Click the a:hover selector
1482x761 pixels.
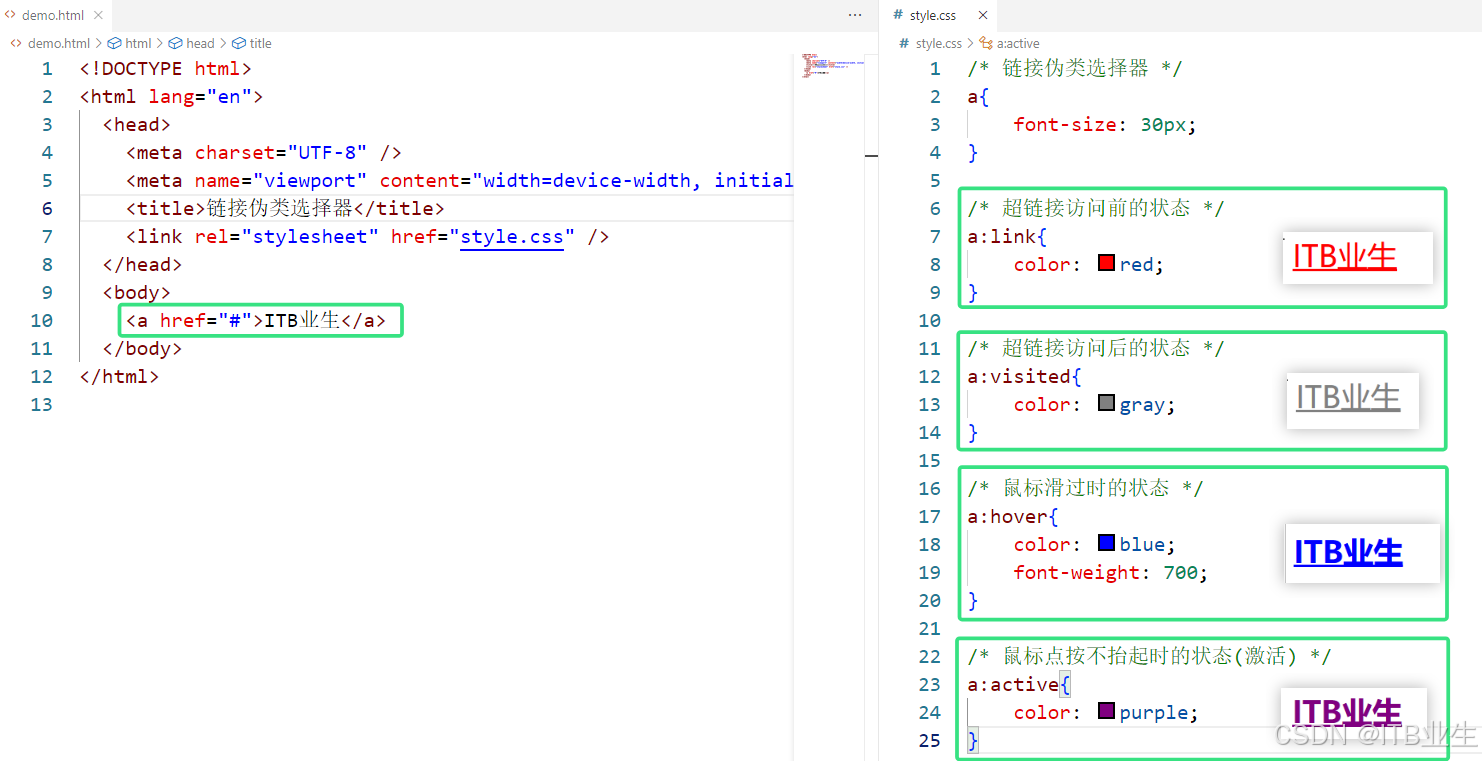click(1008, 517)
